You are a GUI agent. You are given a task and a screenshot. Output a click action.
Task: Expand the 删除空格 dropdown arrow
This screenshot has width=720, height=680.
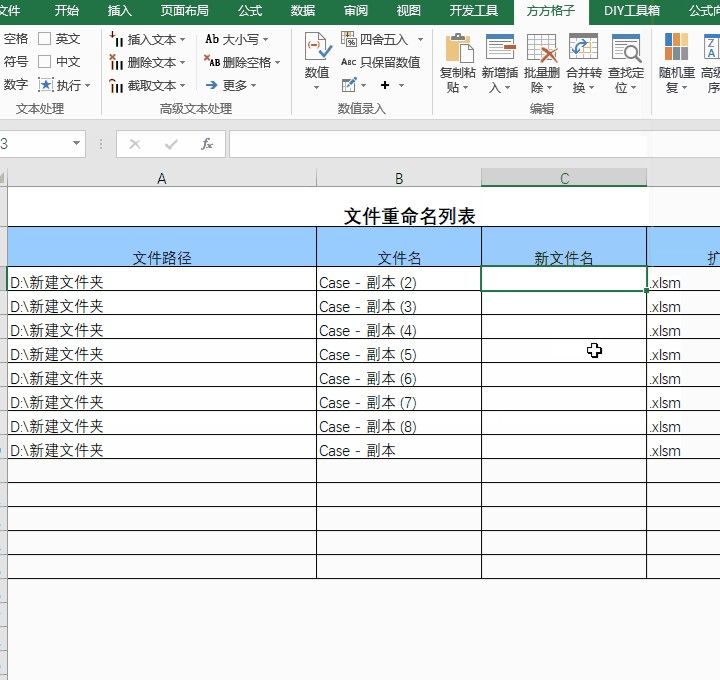pos(277,62)
